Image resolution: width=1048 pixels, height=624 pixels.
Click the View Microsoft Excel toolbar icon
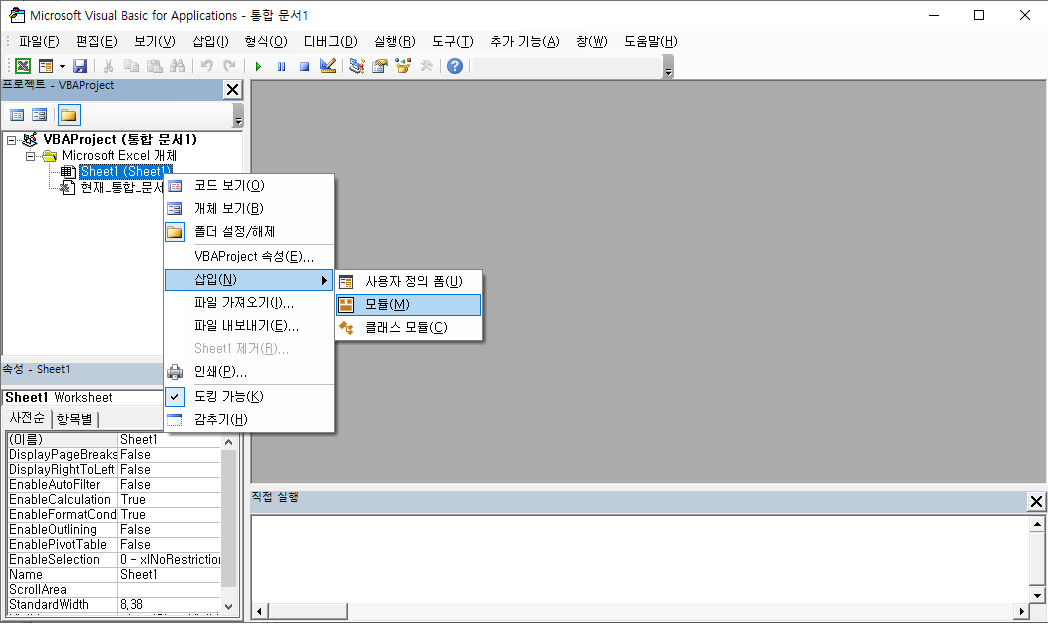point(23,66)
